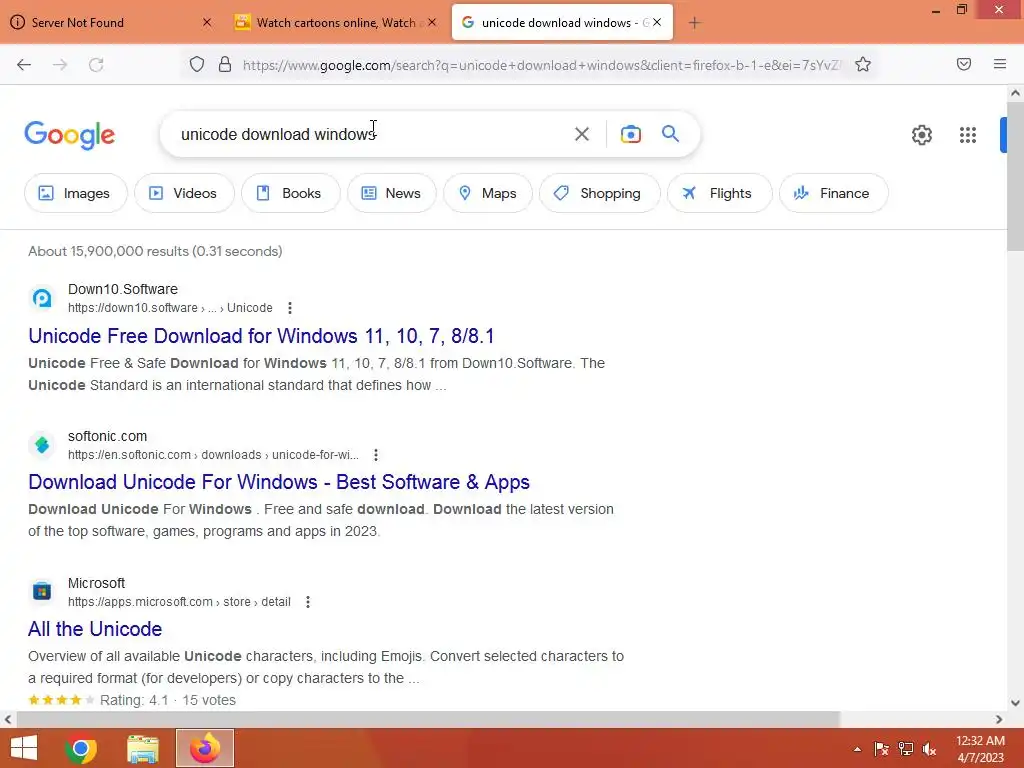This screenshot has width=1024, height=768.
Task: Click the browser forward arrow
Action: coord(60,65)
